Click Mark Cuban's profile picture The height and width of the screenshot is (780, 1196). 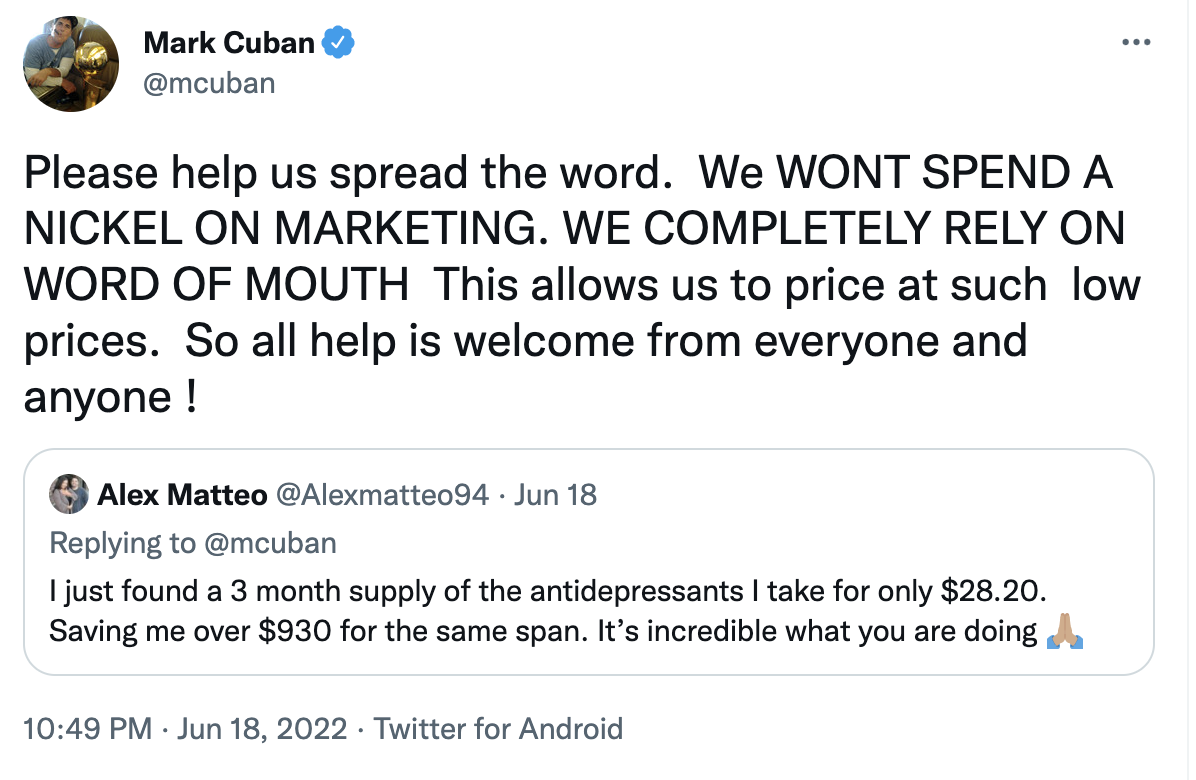click(71, 64)
